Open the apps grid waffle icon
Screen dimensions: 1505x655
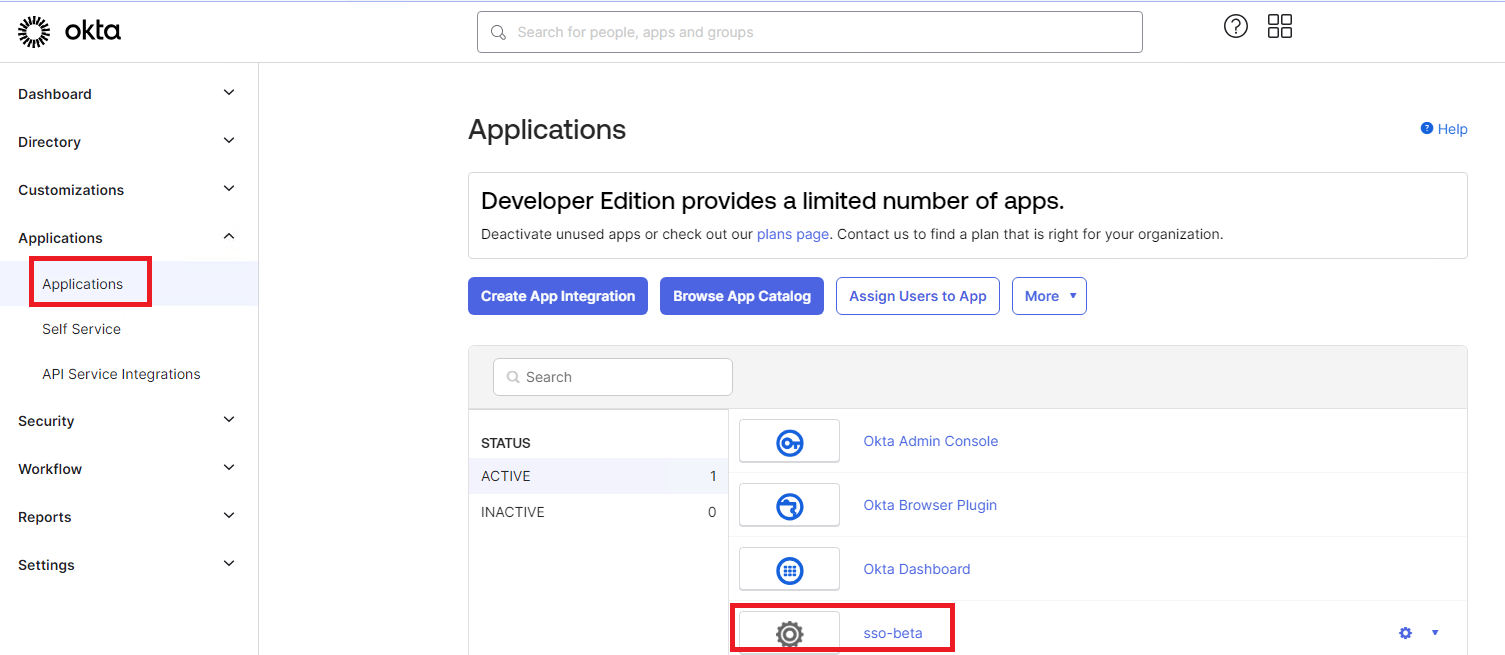[1280, 26]
